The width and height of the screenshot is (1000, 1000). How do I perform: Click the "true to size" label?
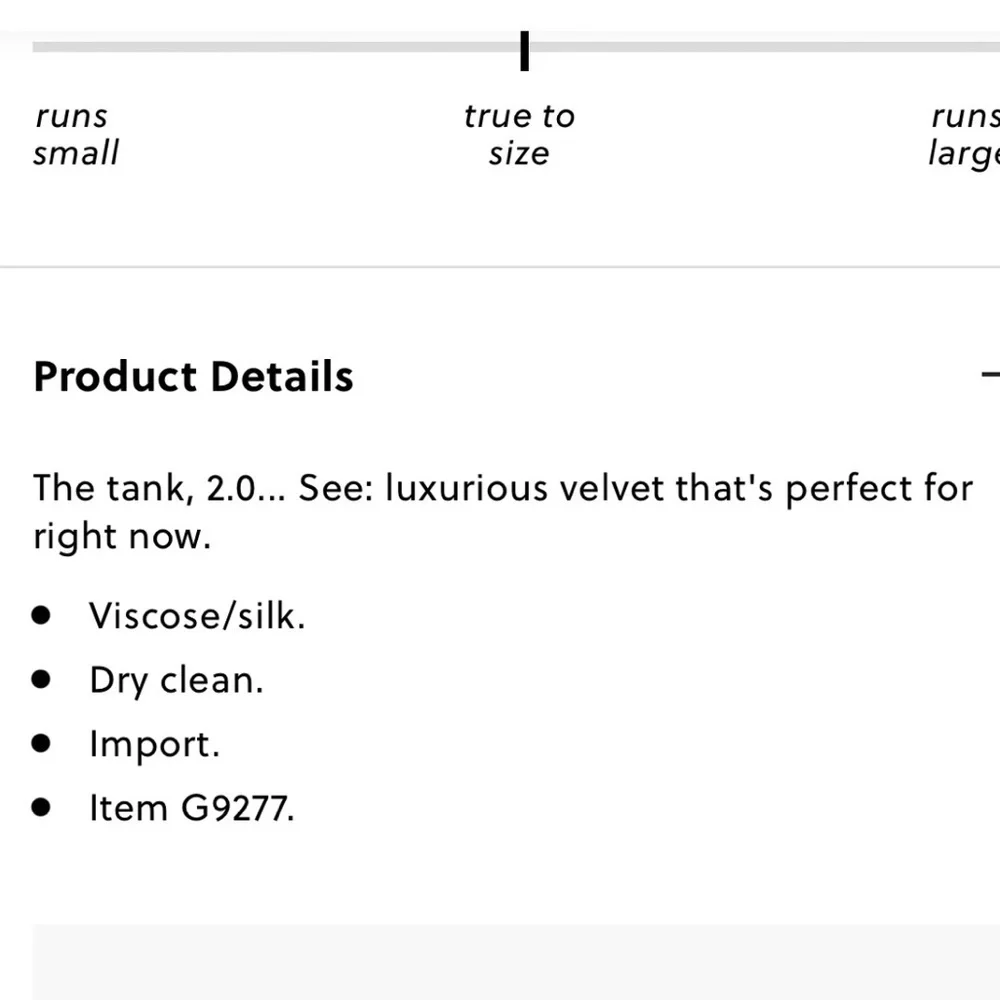(x=519, y=135)
